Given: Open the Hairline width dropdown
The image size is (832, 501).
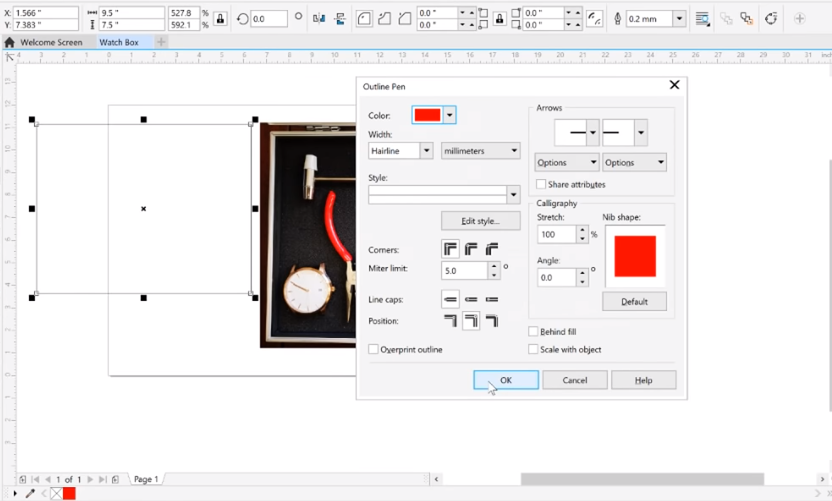Looking at the screenshot, I should [427, 151].
